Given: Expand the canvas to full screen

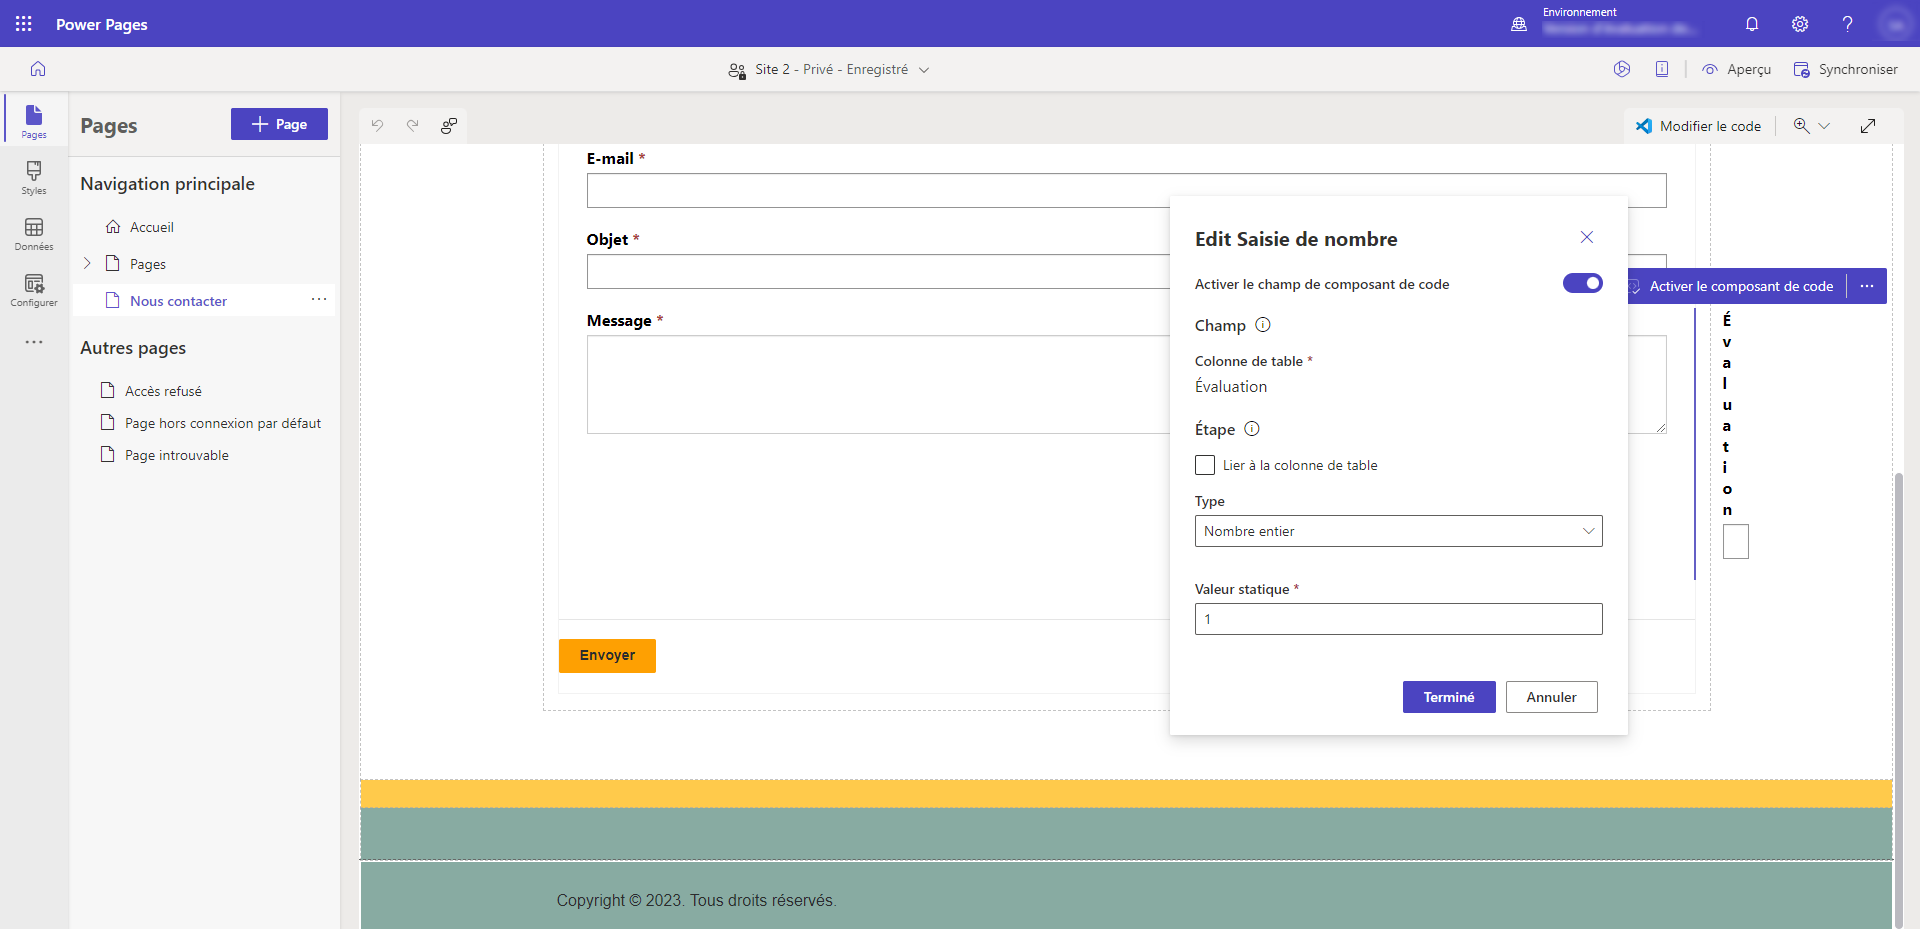Looking at the screenshot, I should tap(1868, 126).
